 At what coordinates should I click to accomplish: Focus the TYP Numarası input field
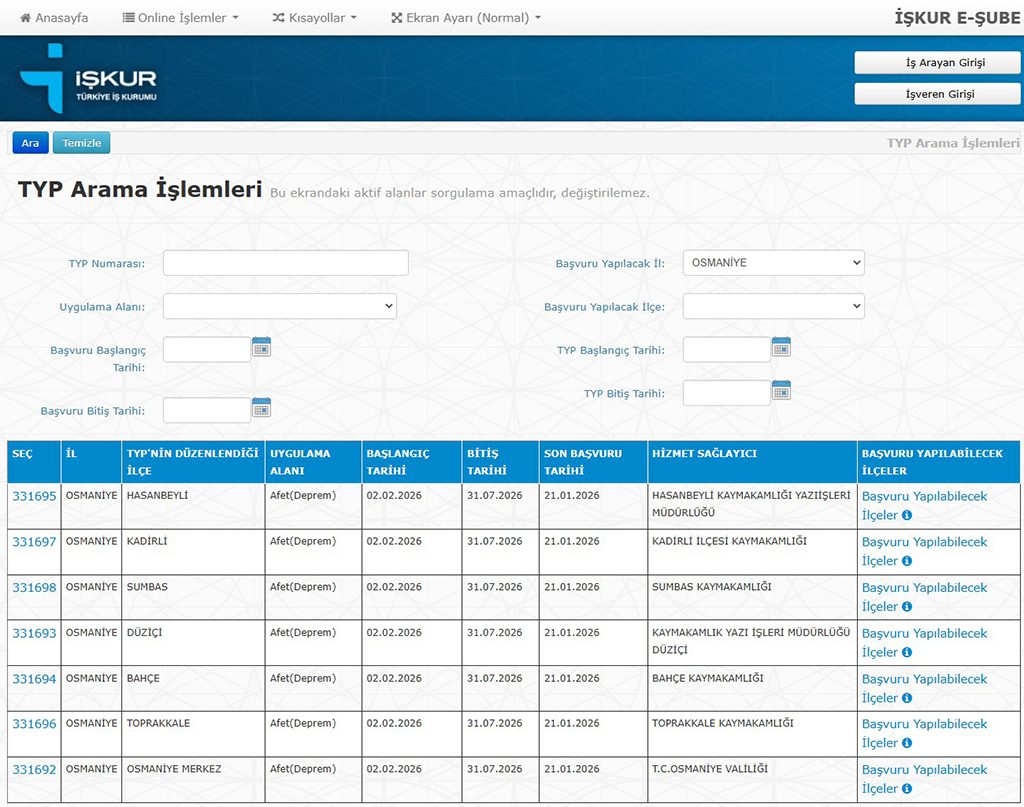285,263
